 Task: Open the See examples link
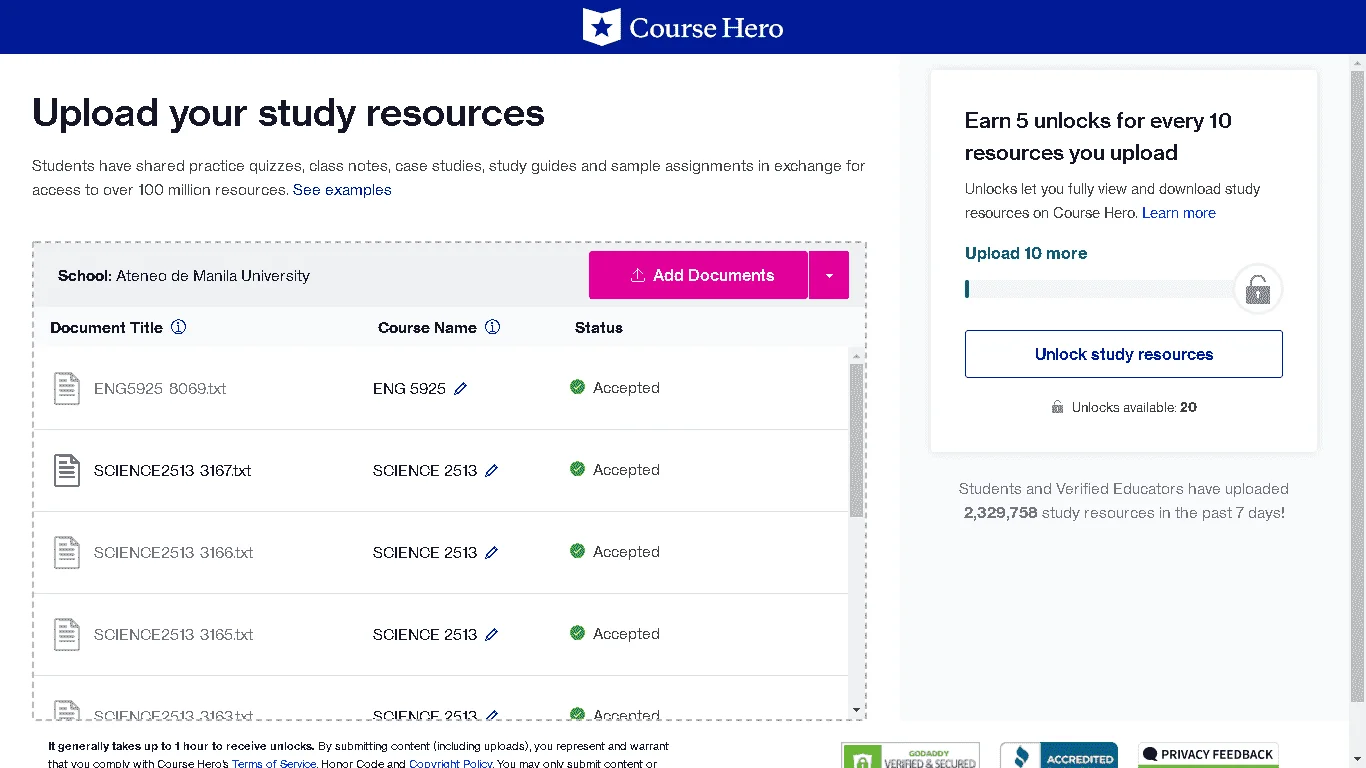coord(342,190)
